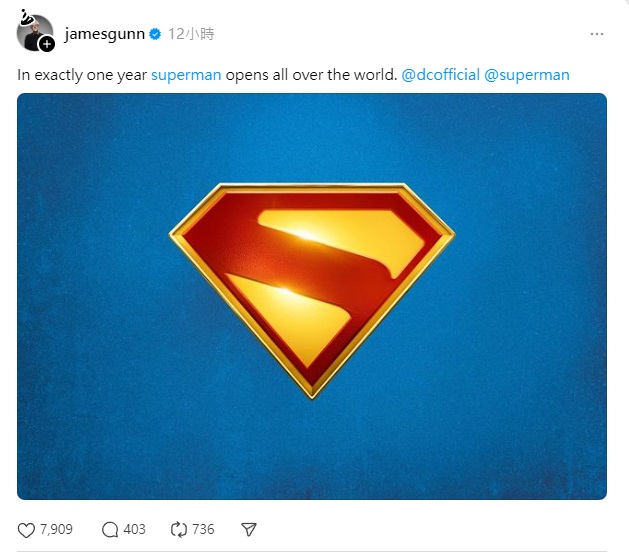
Task: Open replies via the comment bubble icon
Action: point(110,530)
